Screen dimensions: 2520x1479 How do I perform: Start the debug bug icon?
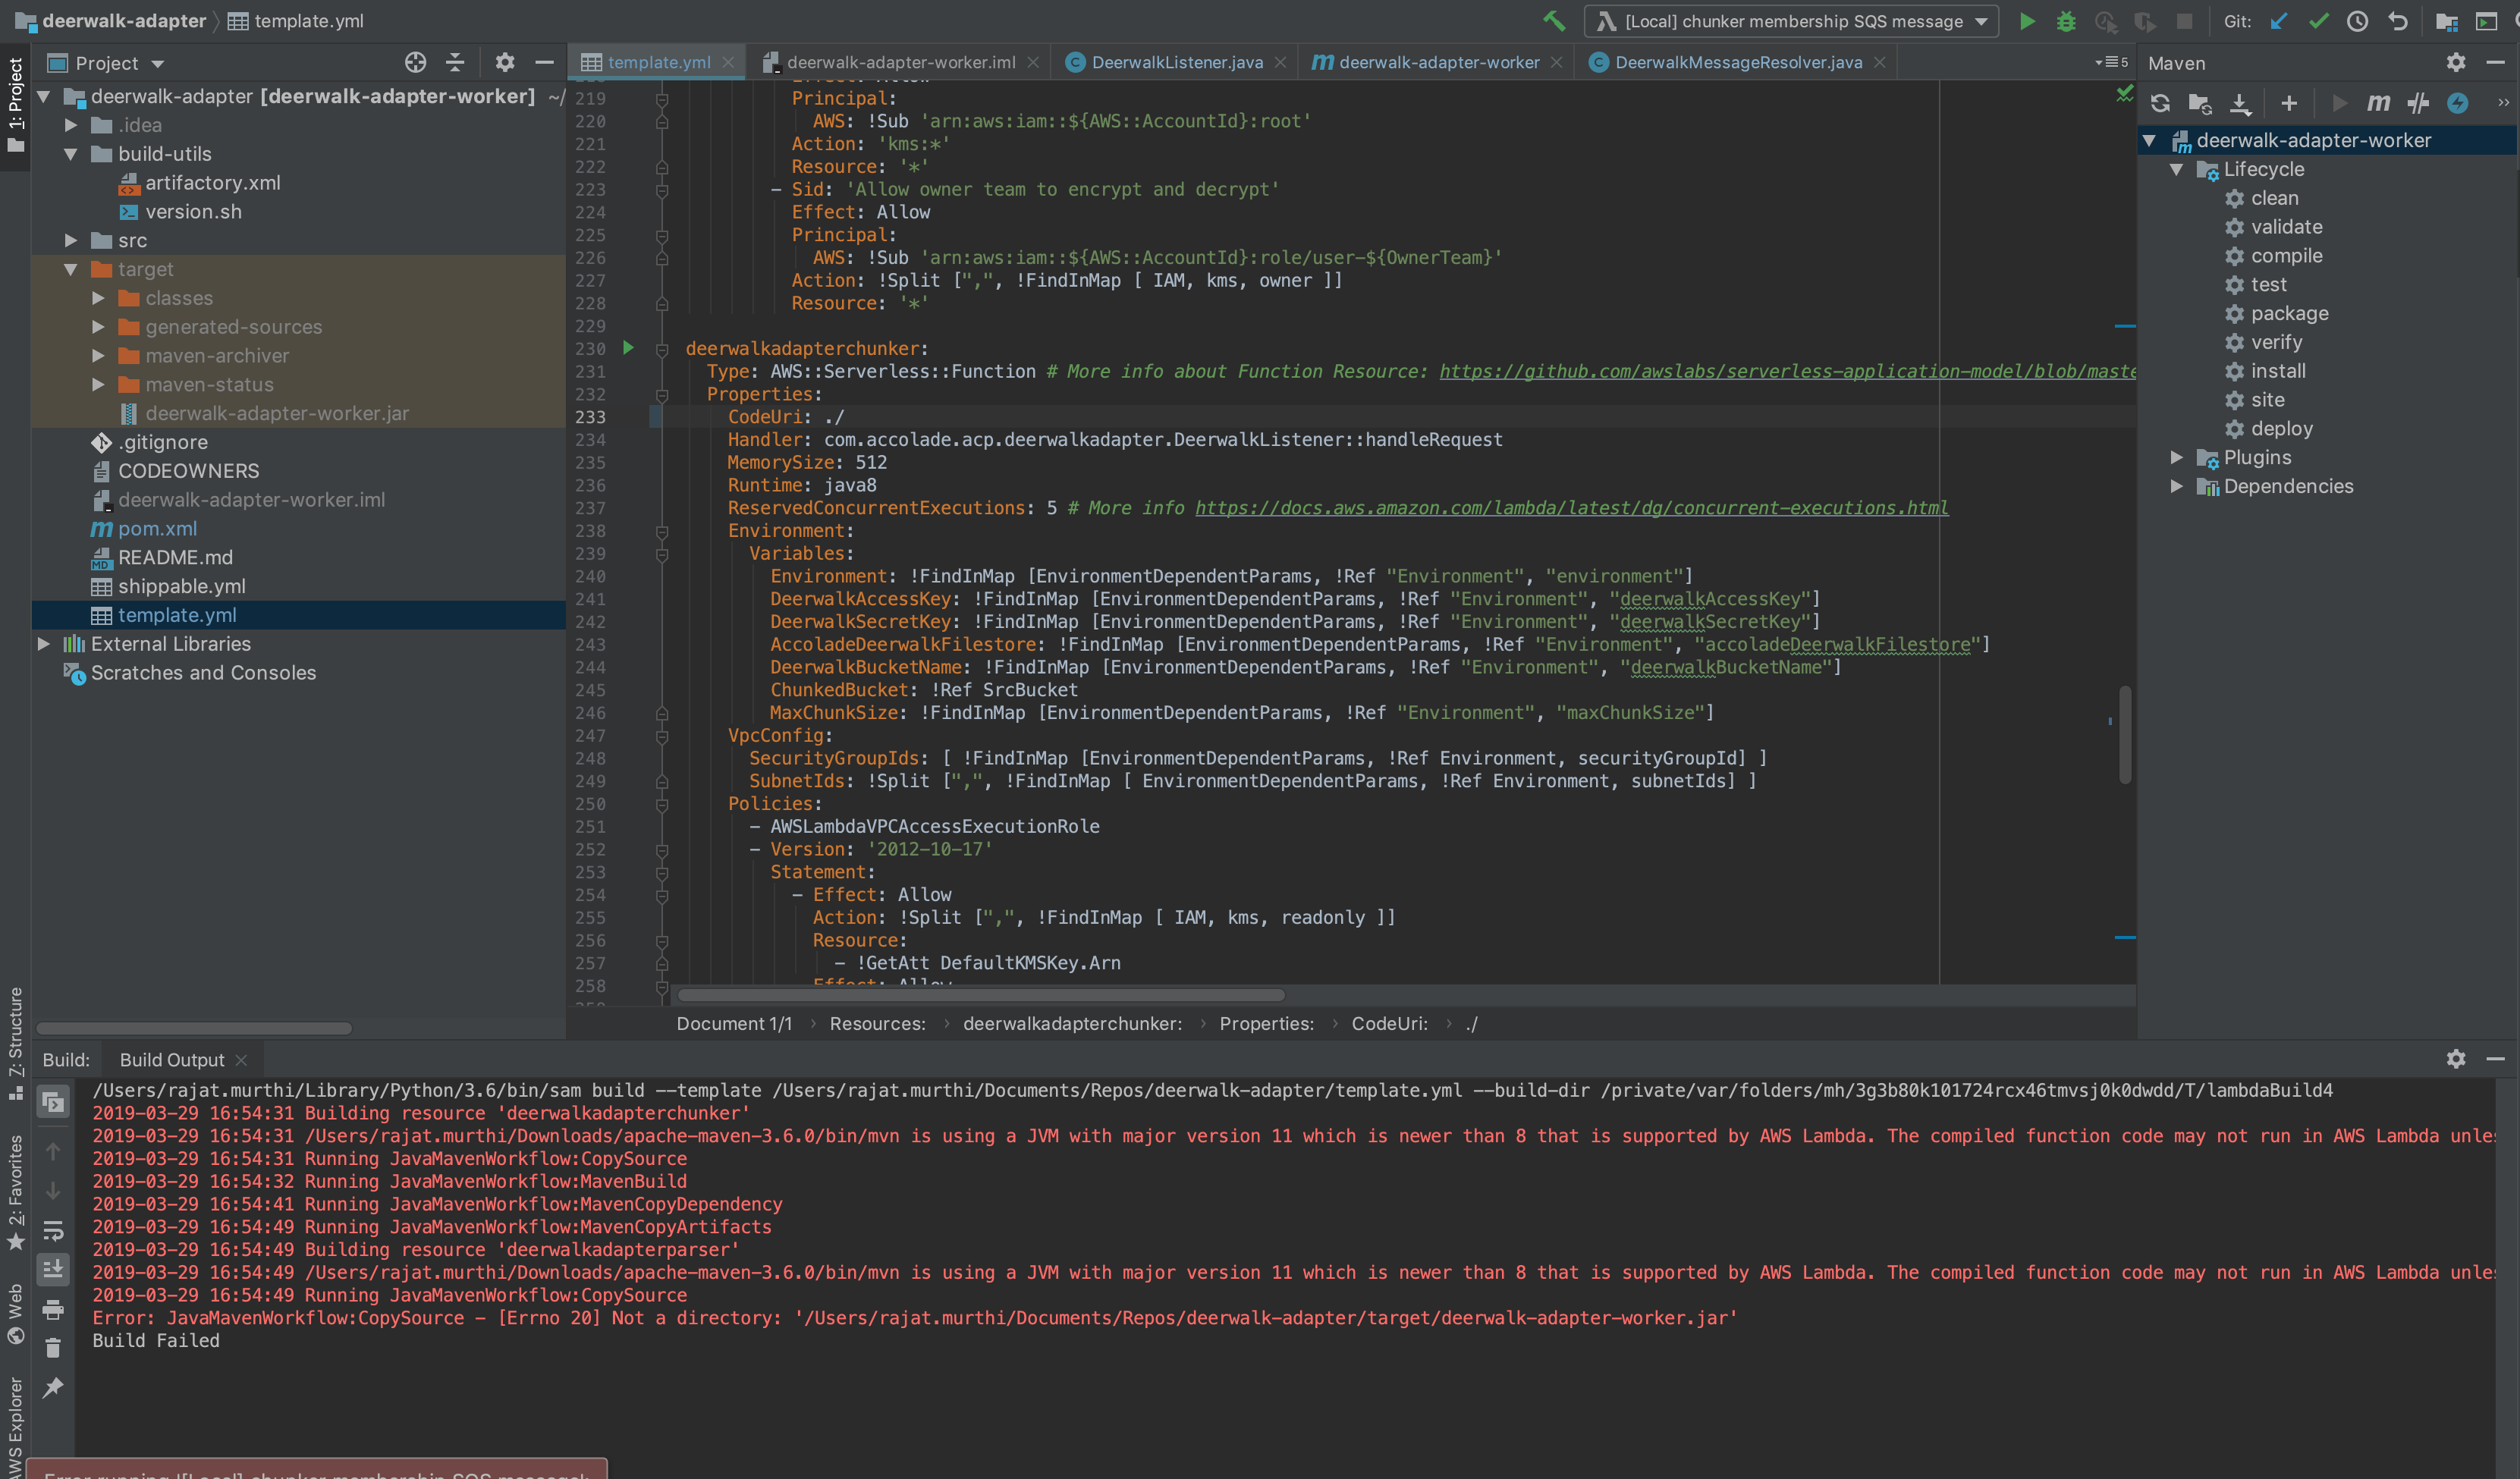[2066, 21]
